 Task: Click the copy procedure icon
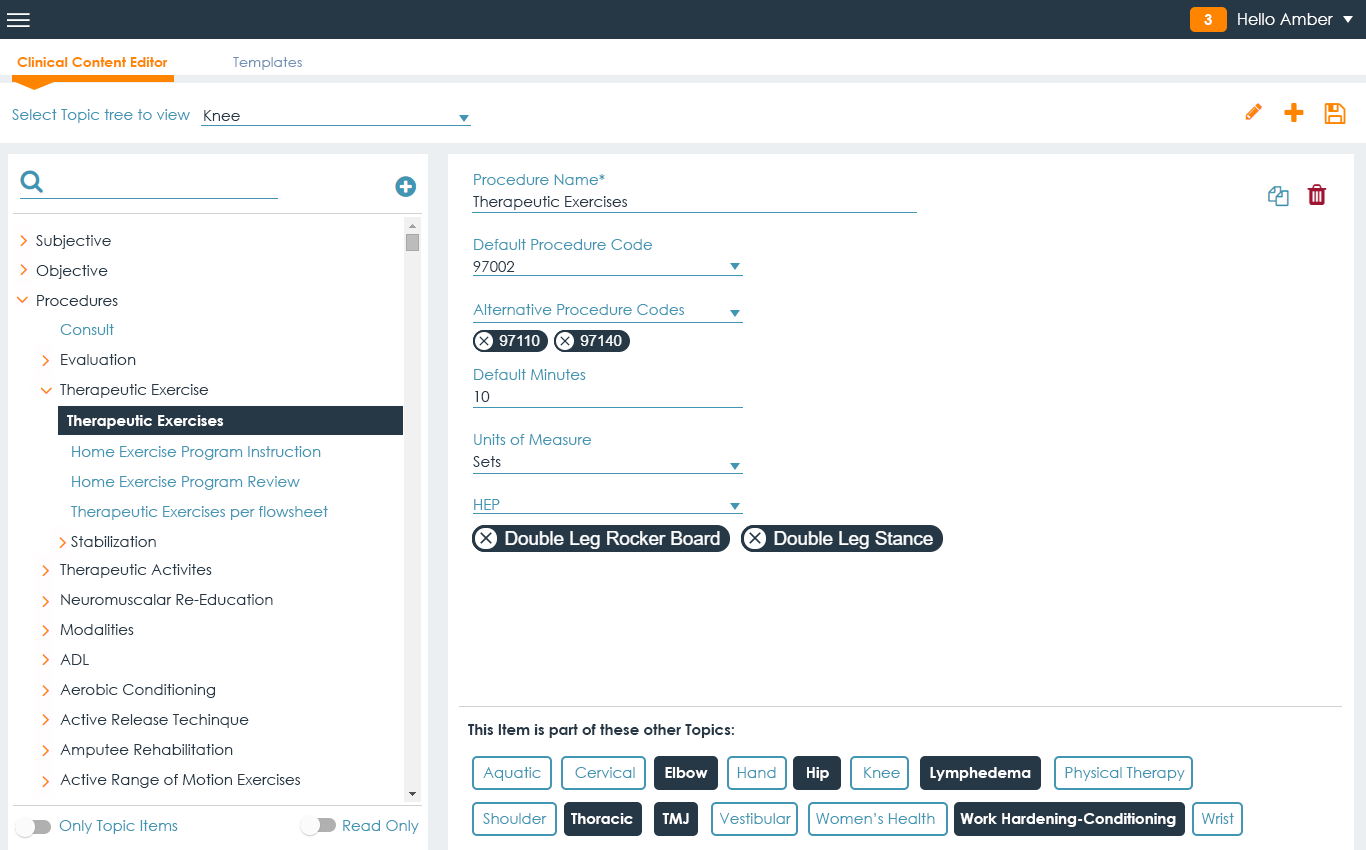[x=1278, y=196]
